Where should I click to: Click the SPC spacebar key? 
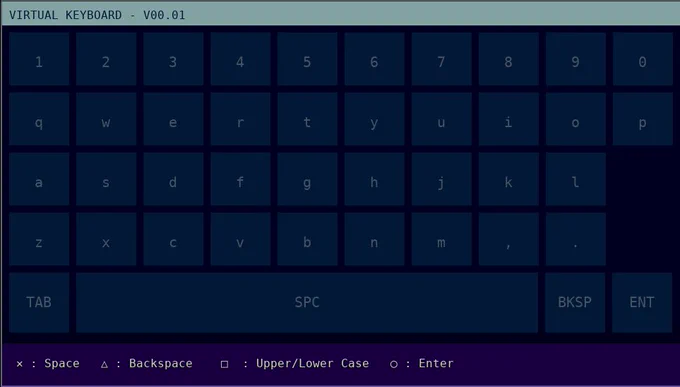(307, 302)
